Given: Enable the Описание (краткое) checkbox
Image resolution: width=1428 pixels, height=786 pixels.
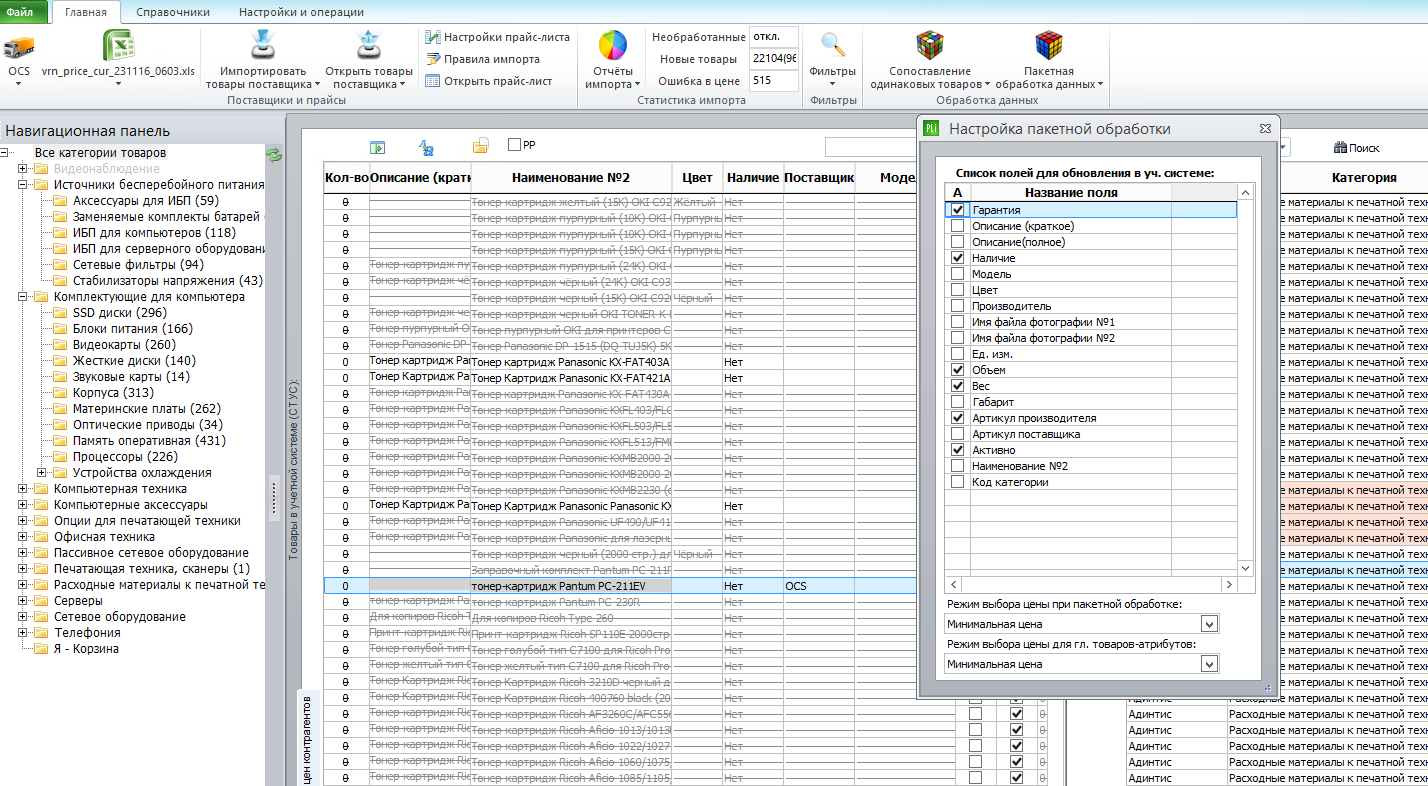Looking at the screenshot, I should 957,226.
